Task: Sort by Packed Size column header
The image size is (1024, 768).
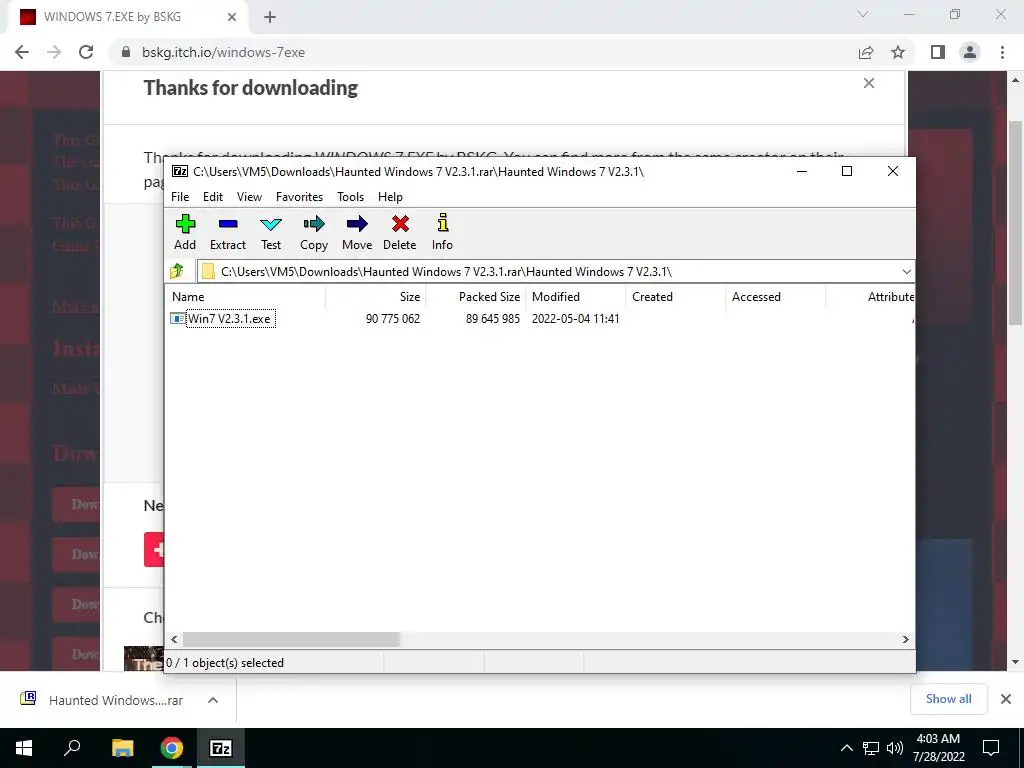Action: pyautogui.click(x=475, y=296)
